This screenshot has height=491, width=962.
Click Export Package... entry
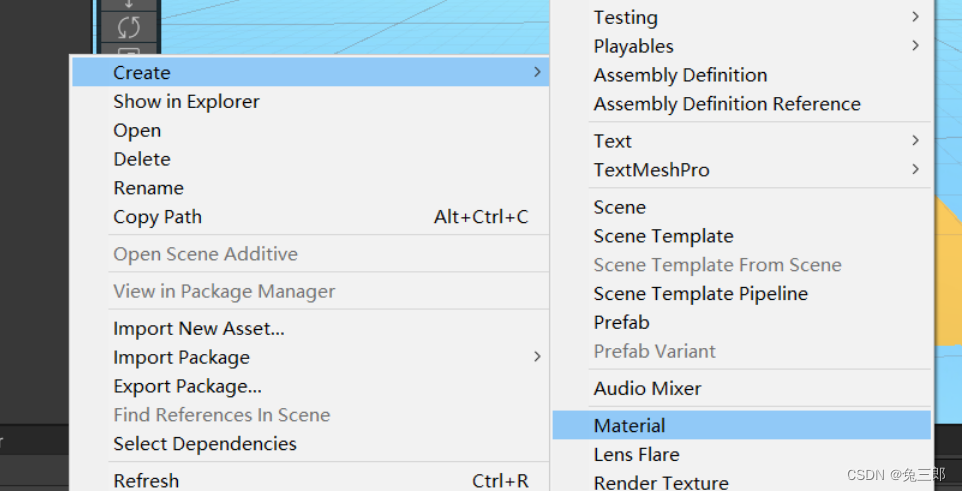187,386
